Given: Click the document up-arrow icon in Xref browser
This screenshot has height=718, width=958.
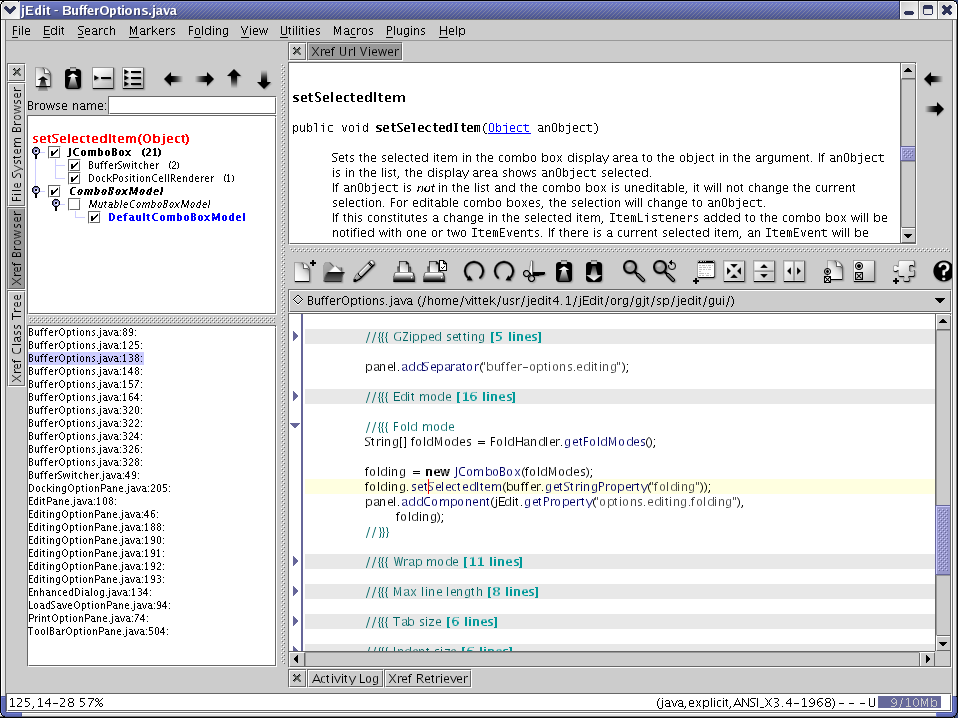Looking at the screenshot, I should pos(43,79).
